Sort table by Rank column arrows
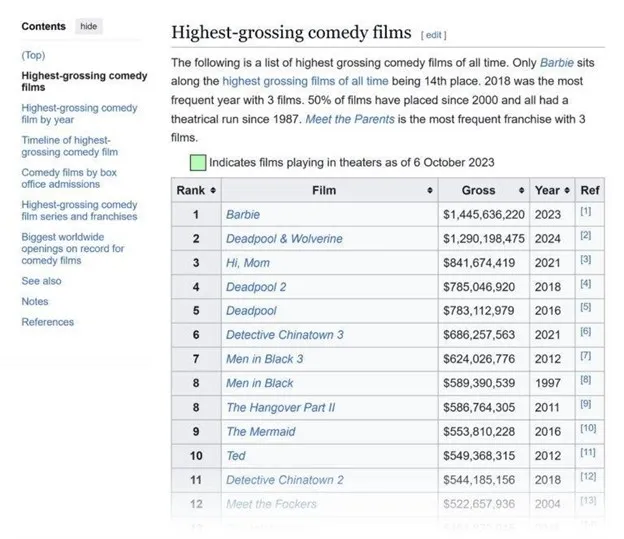 click(213, 190)
